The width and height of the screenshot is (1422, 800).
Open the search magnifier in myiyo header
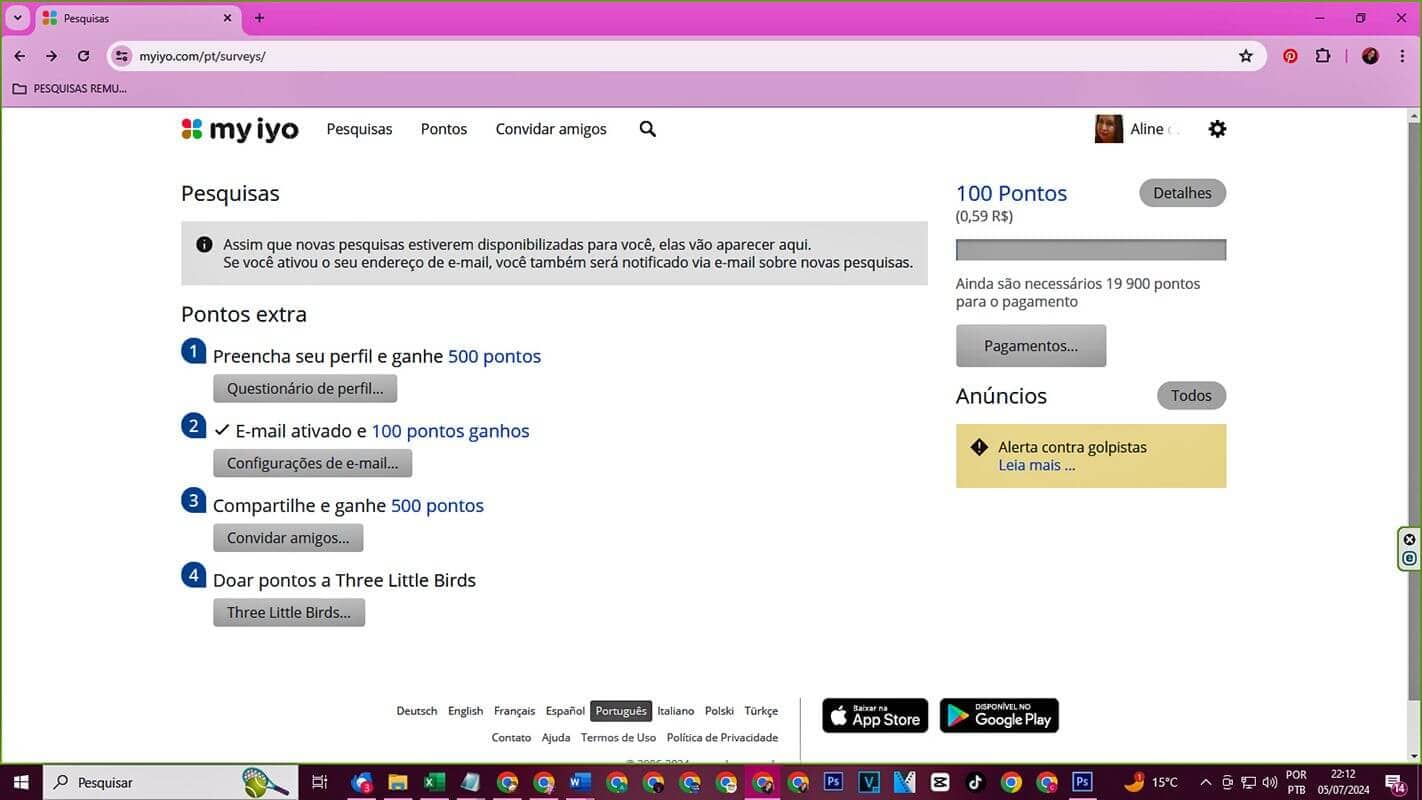[648, 129]
